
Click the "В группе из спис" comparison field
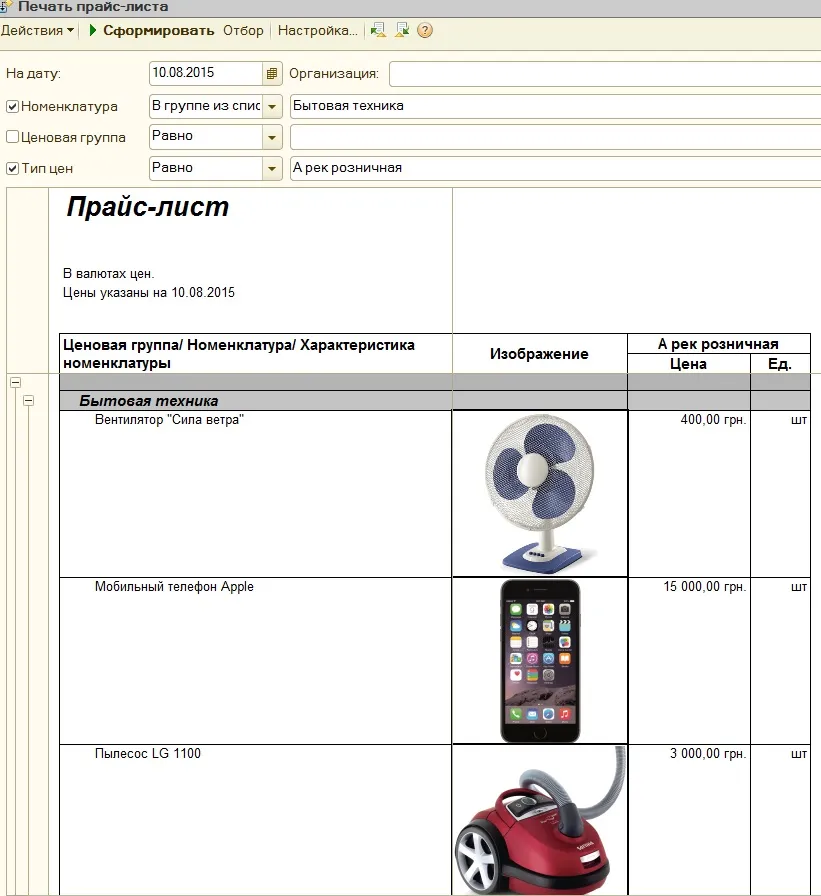click(x=206, y=106)
